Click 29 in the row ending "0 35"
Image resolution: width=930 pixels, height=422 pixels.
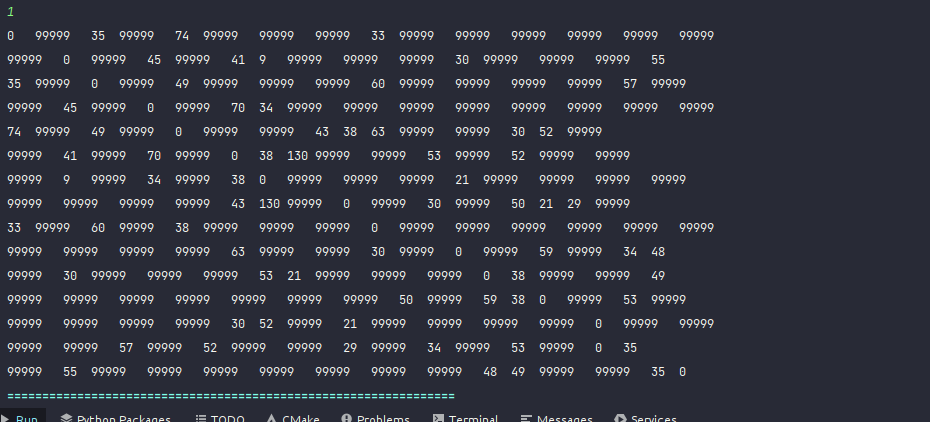click(350, 348)
